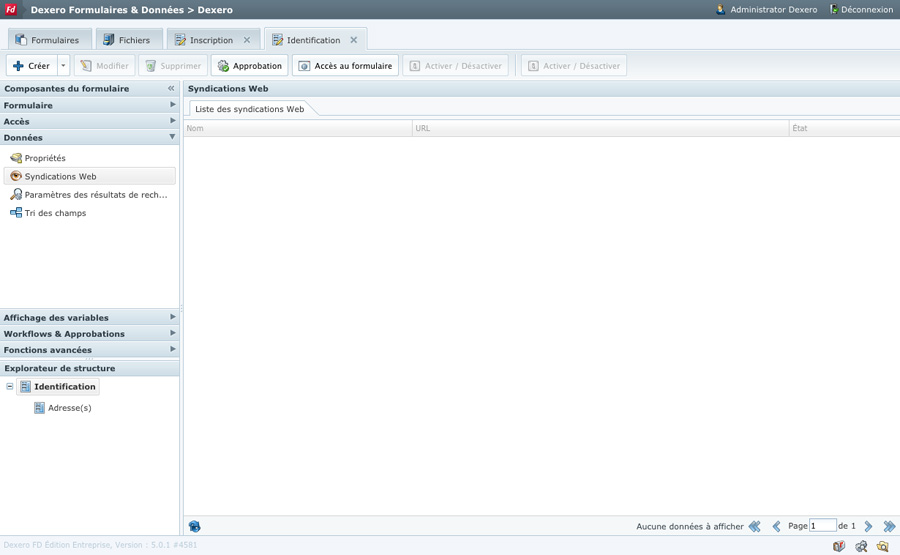Click the leftmost status bar icon

click(x=839, y=546)
